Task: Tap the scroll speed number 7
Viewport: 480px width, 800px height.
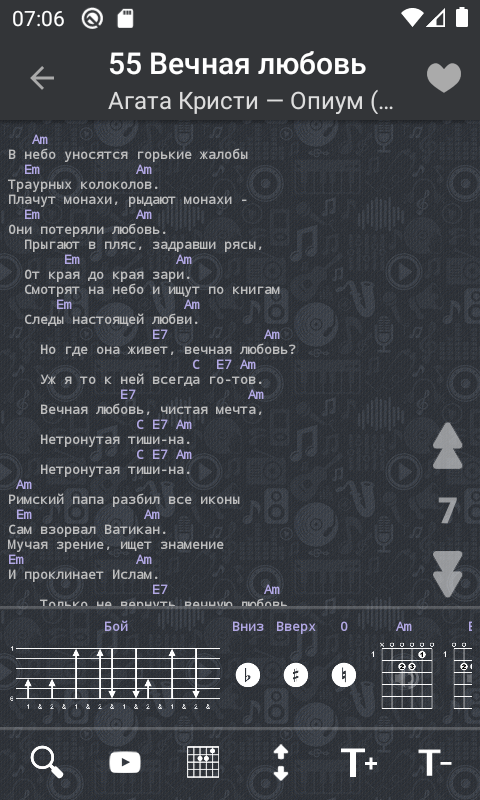Action: click(447, 511)
